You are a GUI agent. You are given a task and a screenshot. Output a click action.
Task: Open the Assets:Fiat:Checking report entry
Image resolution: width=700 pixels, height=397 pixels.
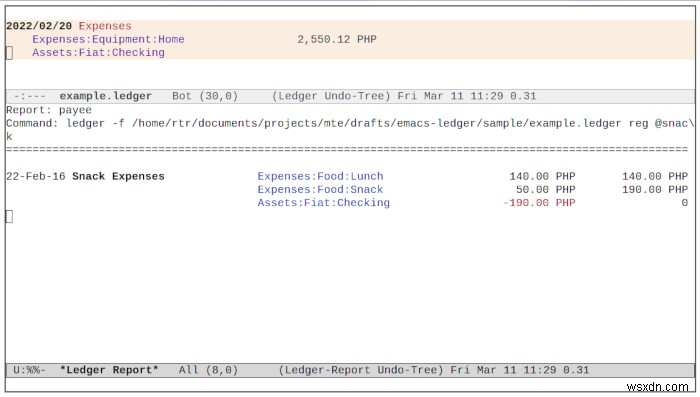pyautogui.click(x=323, y=203)
